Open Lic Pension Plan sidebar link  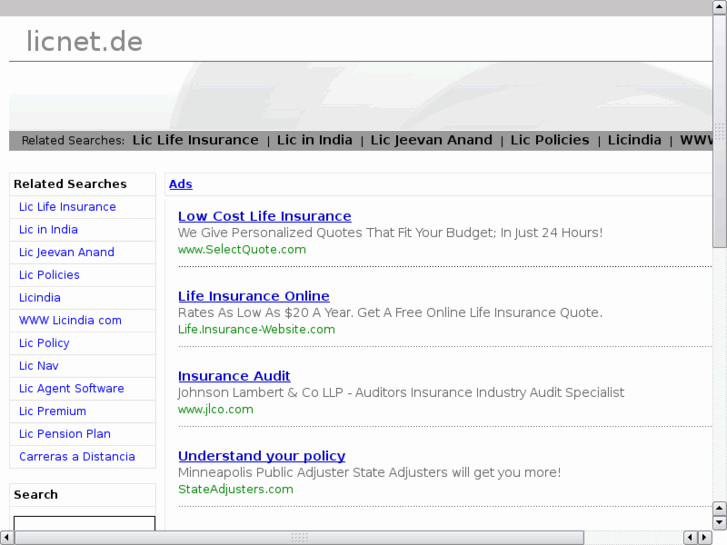[64, 434]
